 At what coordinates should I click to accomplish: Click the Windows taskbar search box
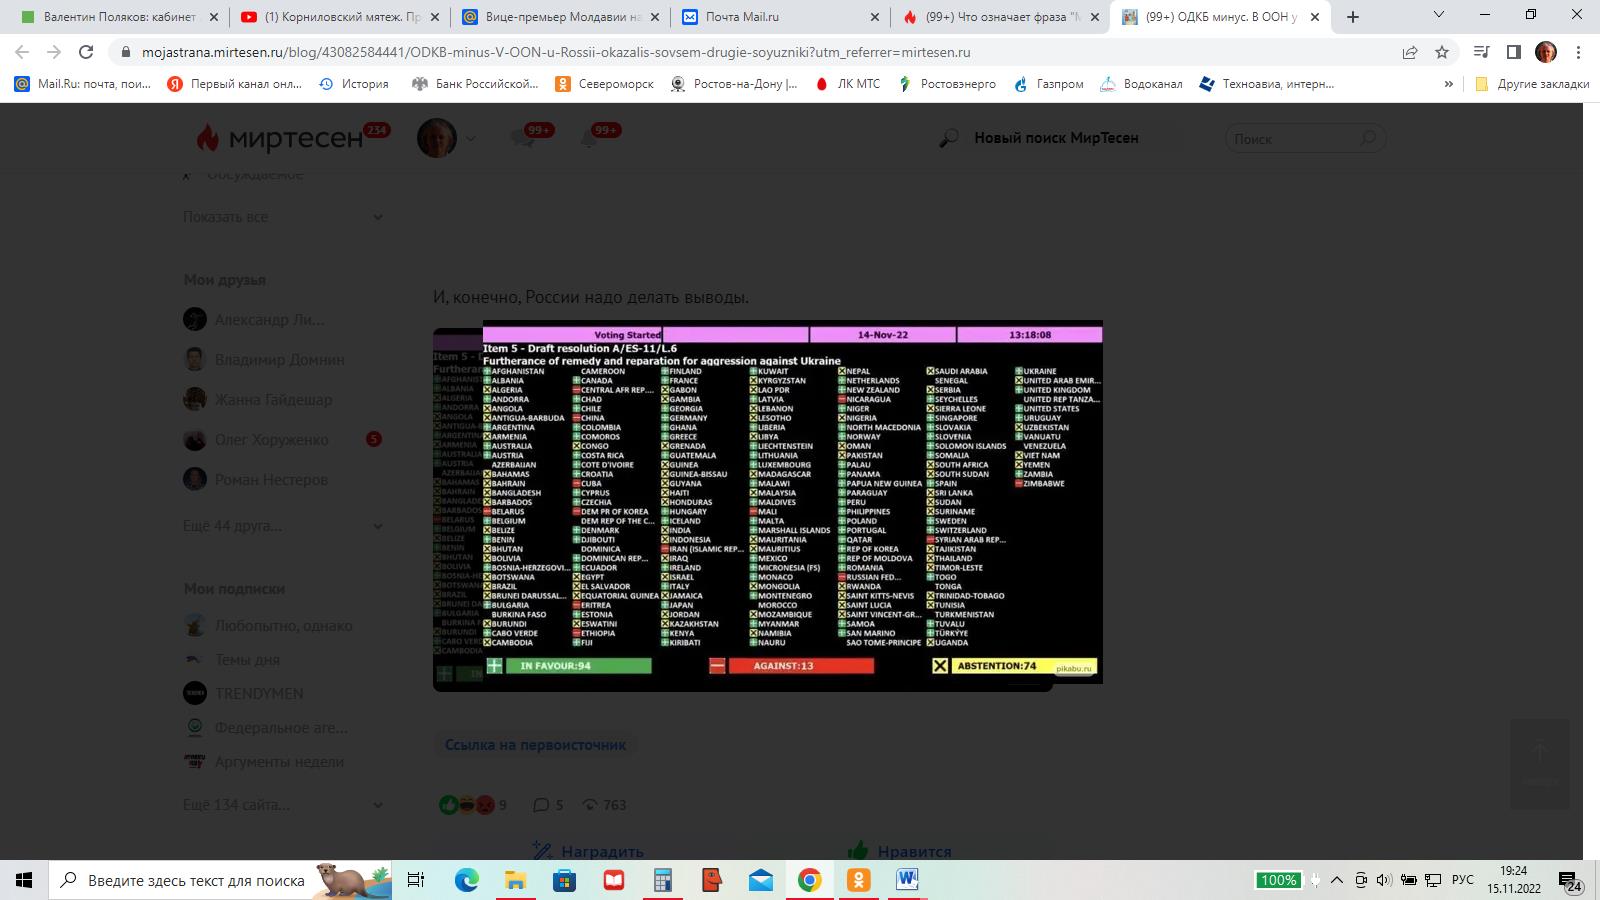point(220,880)
